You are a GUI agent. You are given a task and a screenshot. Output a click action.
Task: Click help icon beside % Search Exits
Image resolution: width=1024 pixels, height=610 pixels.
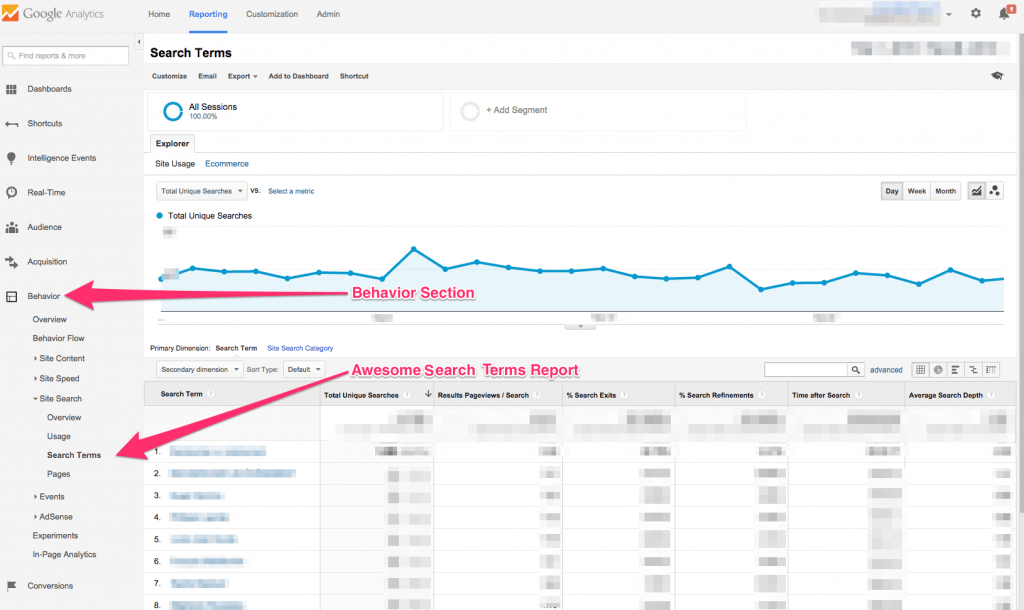[x=624, y=395]
